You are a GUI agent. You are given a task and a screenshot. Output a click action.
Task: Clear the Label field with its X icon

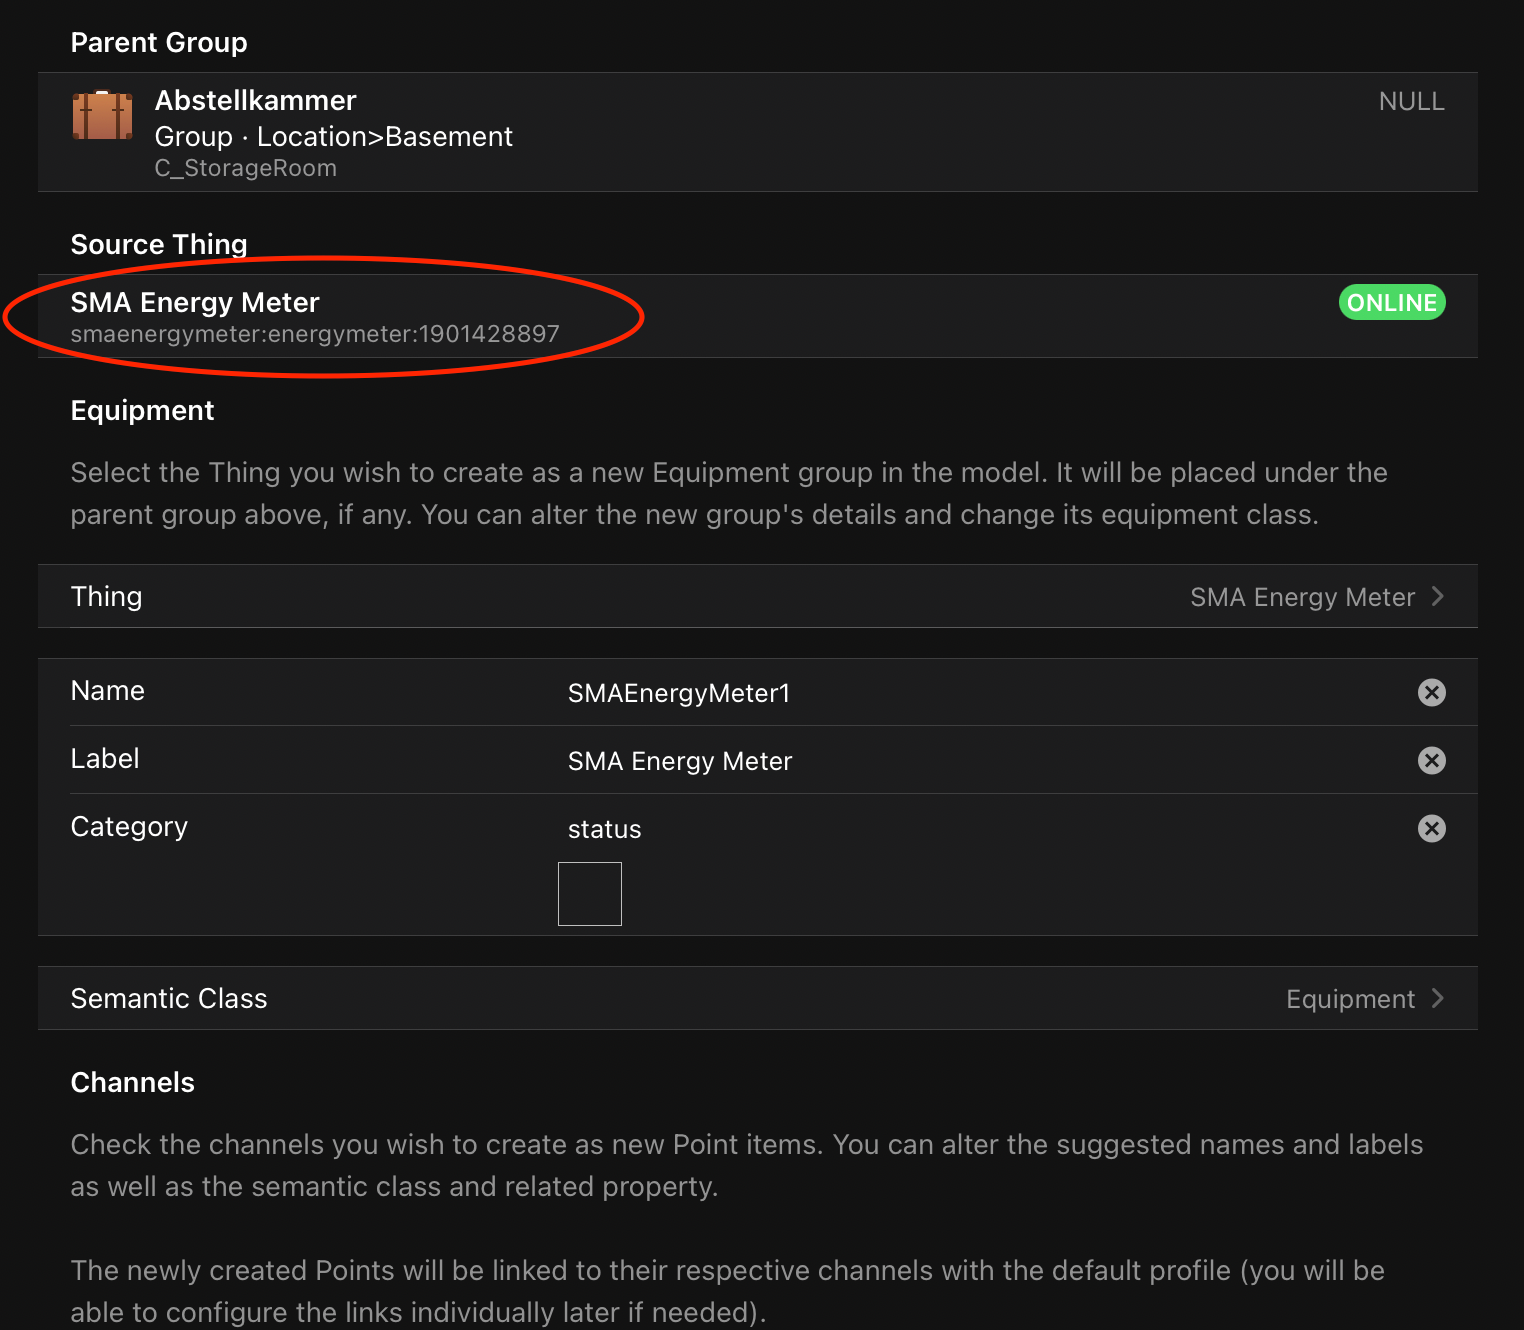pyautogui.click(x=1431, y=760)
